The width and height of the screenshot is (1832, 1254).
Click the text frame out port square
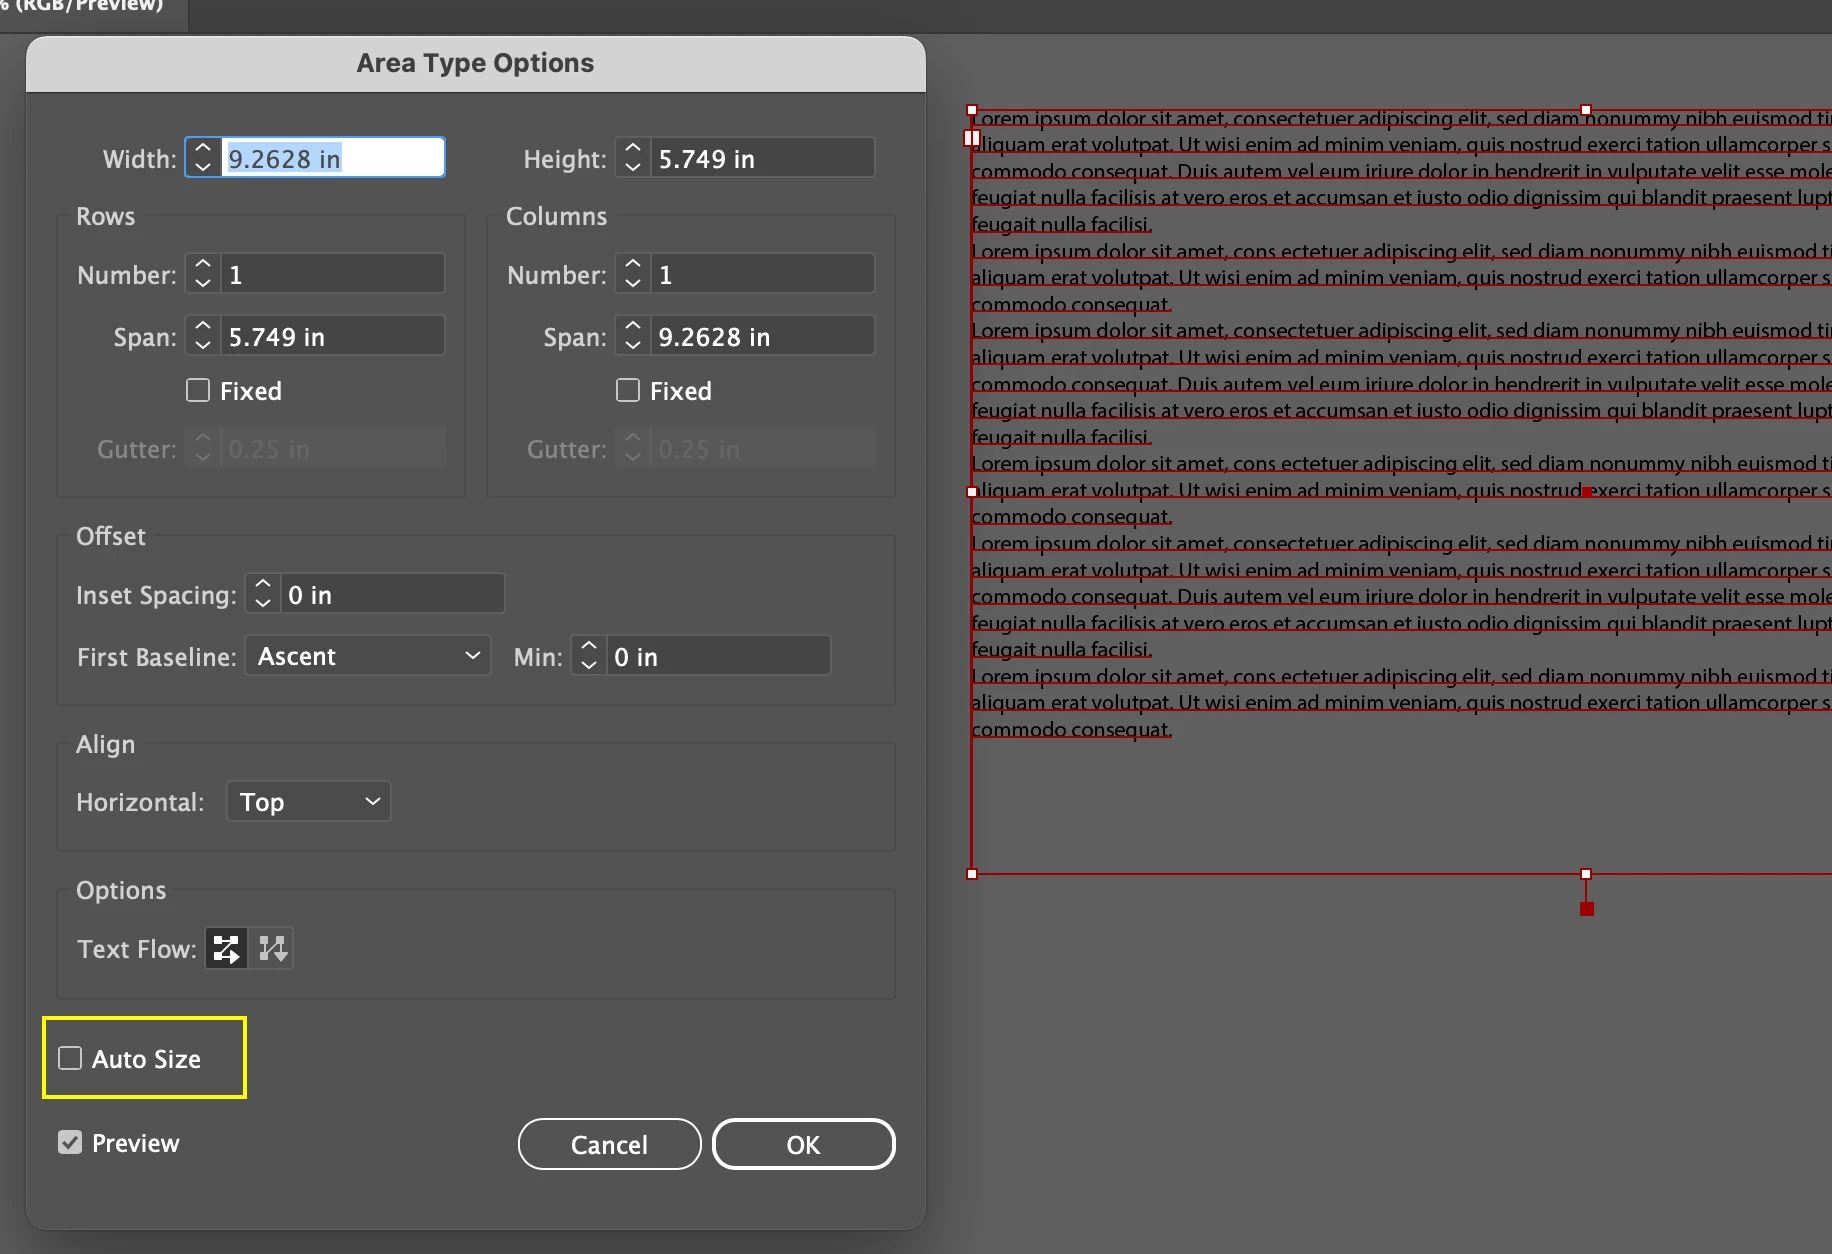pyautogui.click(x=1586, y=909)
